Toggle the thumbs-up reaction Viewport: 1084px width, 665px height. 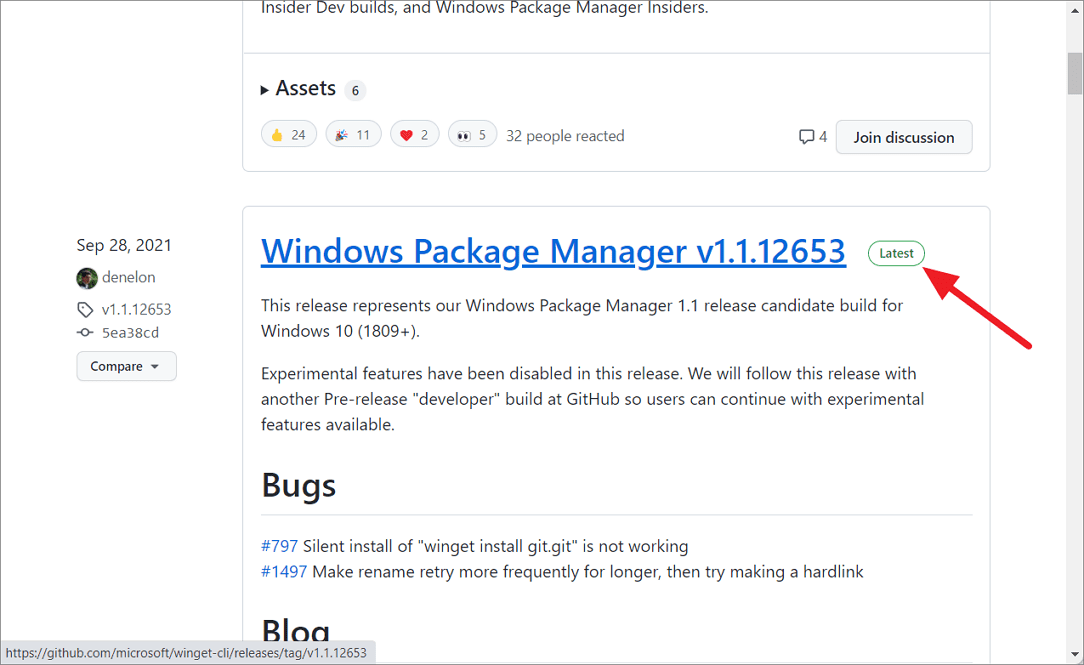288,133
